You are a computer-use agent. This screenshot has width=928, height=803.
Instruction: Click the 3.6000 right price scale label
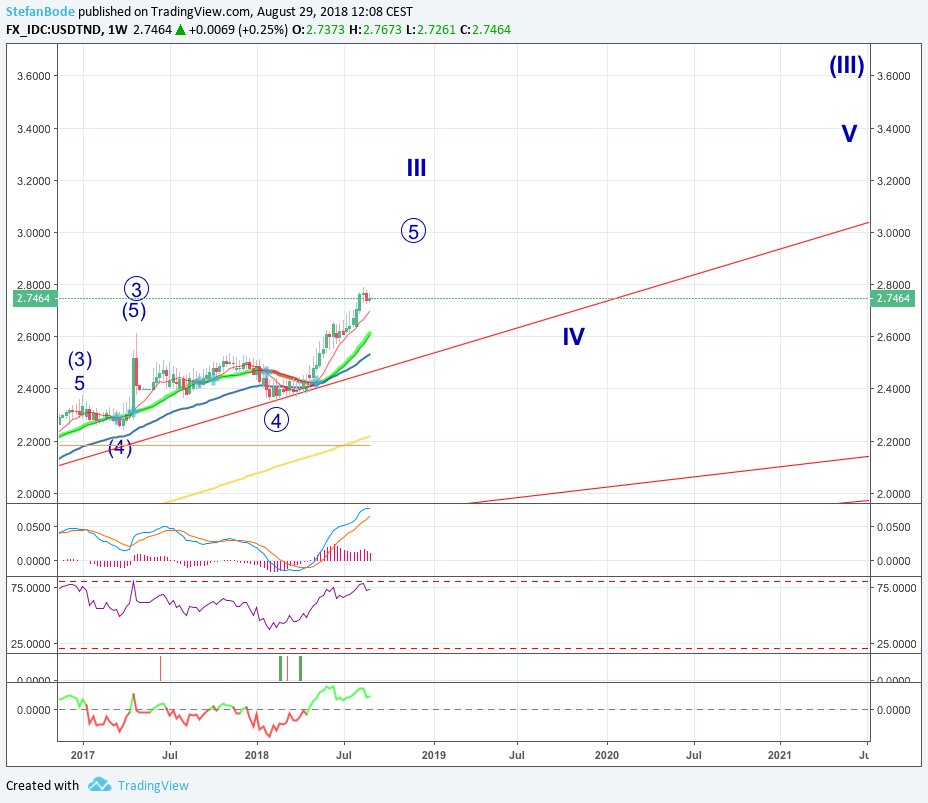click(x=893, y=76)
